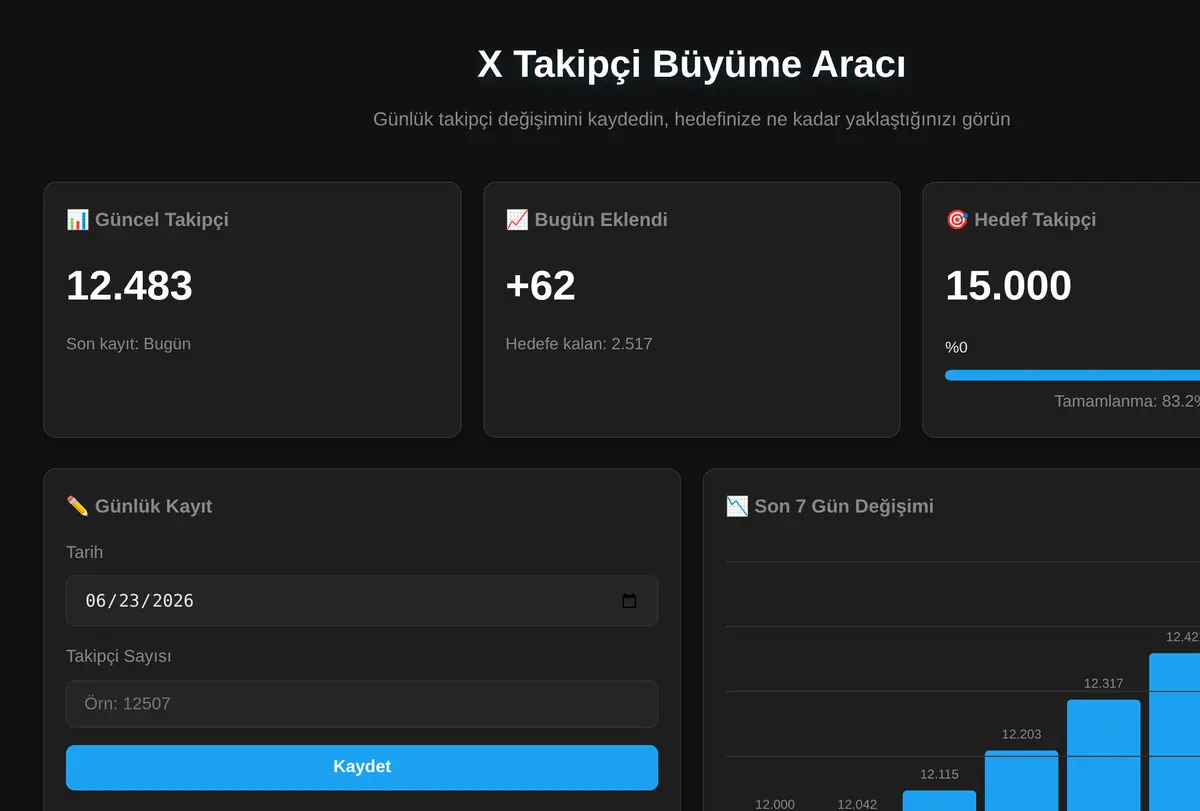Click the Takipçi Sayısı input field
Image resolution: width=1200 pixels, height=811 pixels.
coord(362,704)
